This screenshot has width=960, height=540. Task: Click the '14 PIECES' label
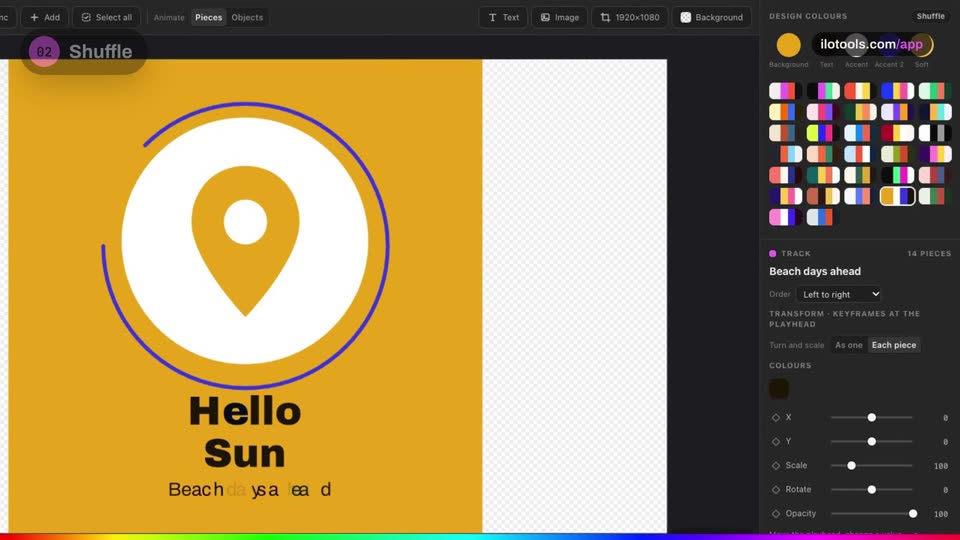pos(929,253)
